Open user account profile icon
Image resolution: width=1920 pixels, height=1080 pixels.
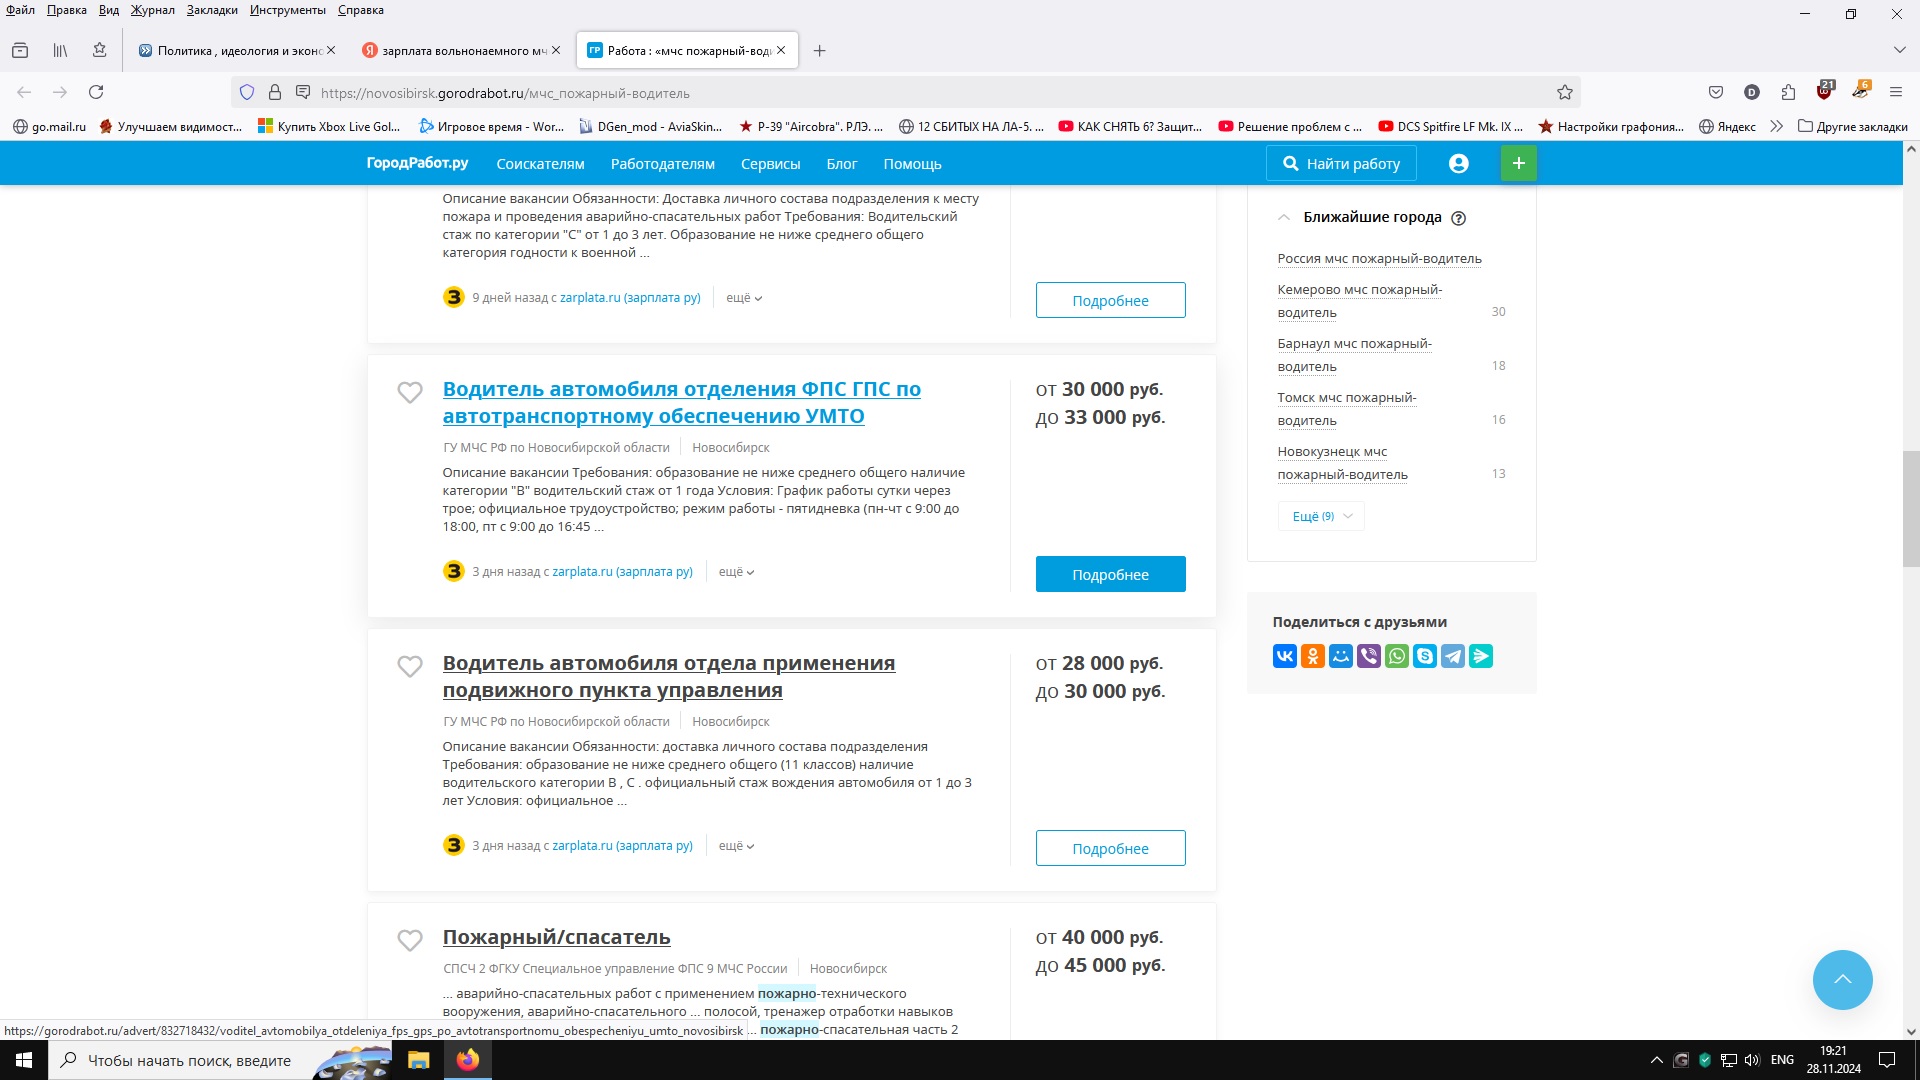(x=1459, y=164)
